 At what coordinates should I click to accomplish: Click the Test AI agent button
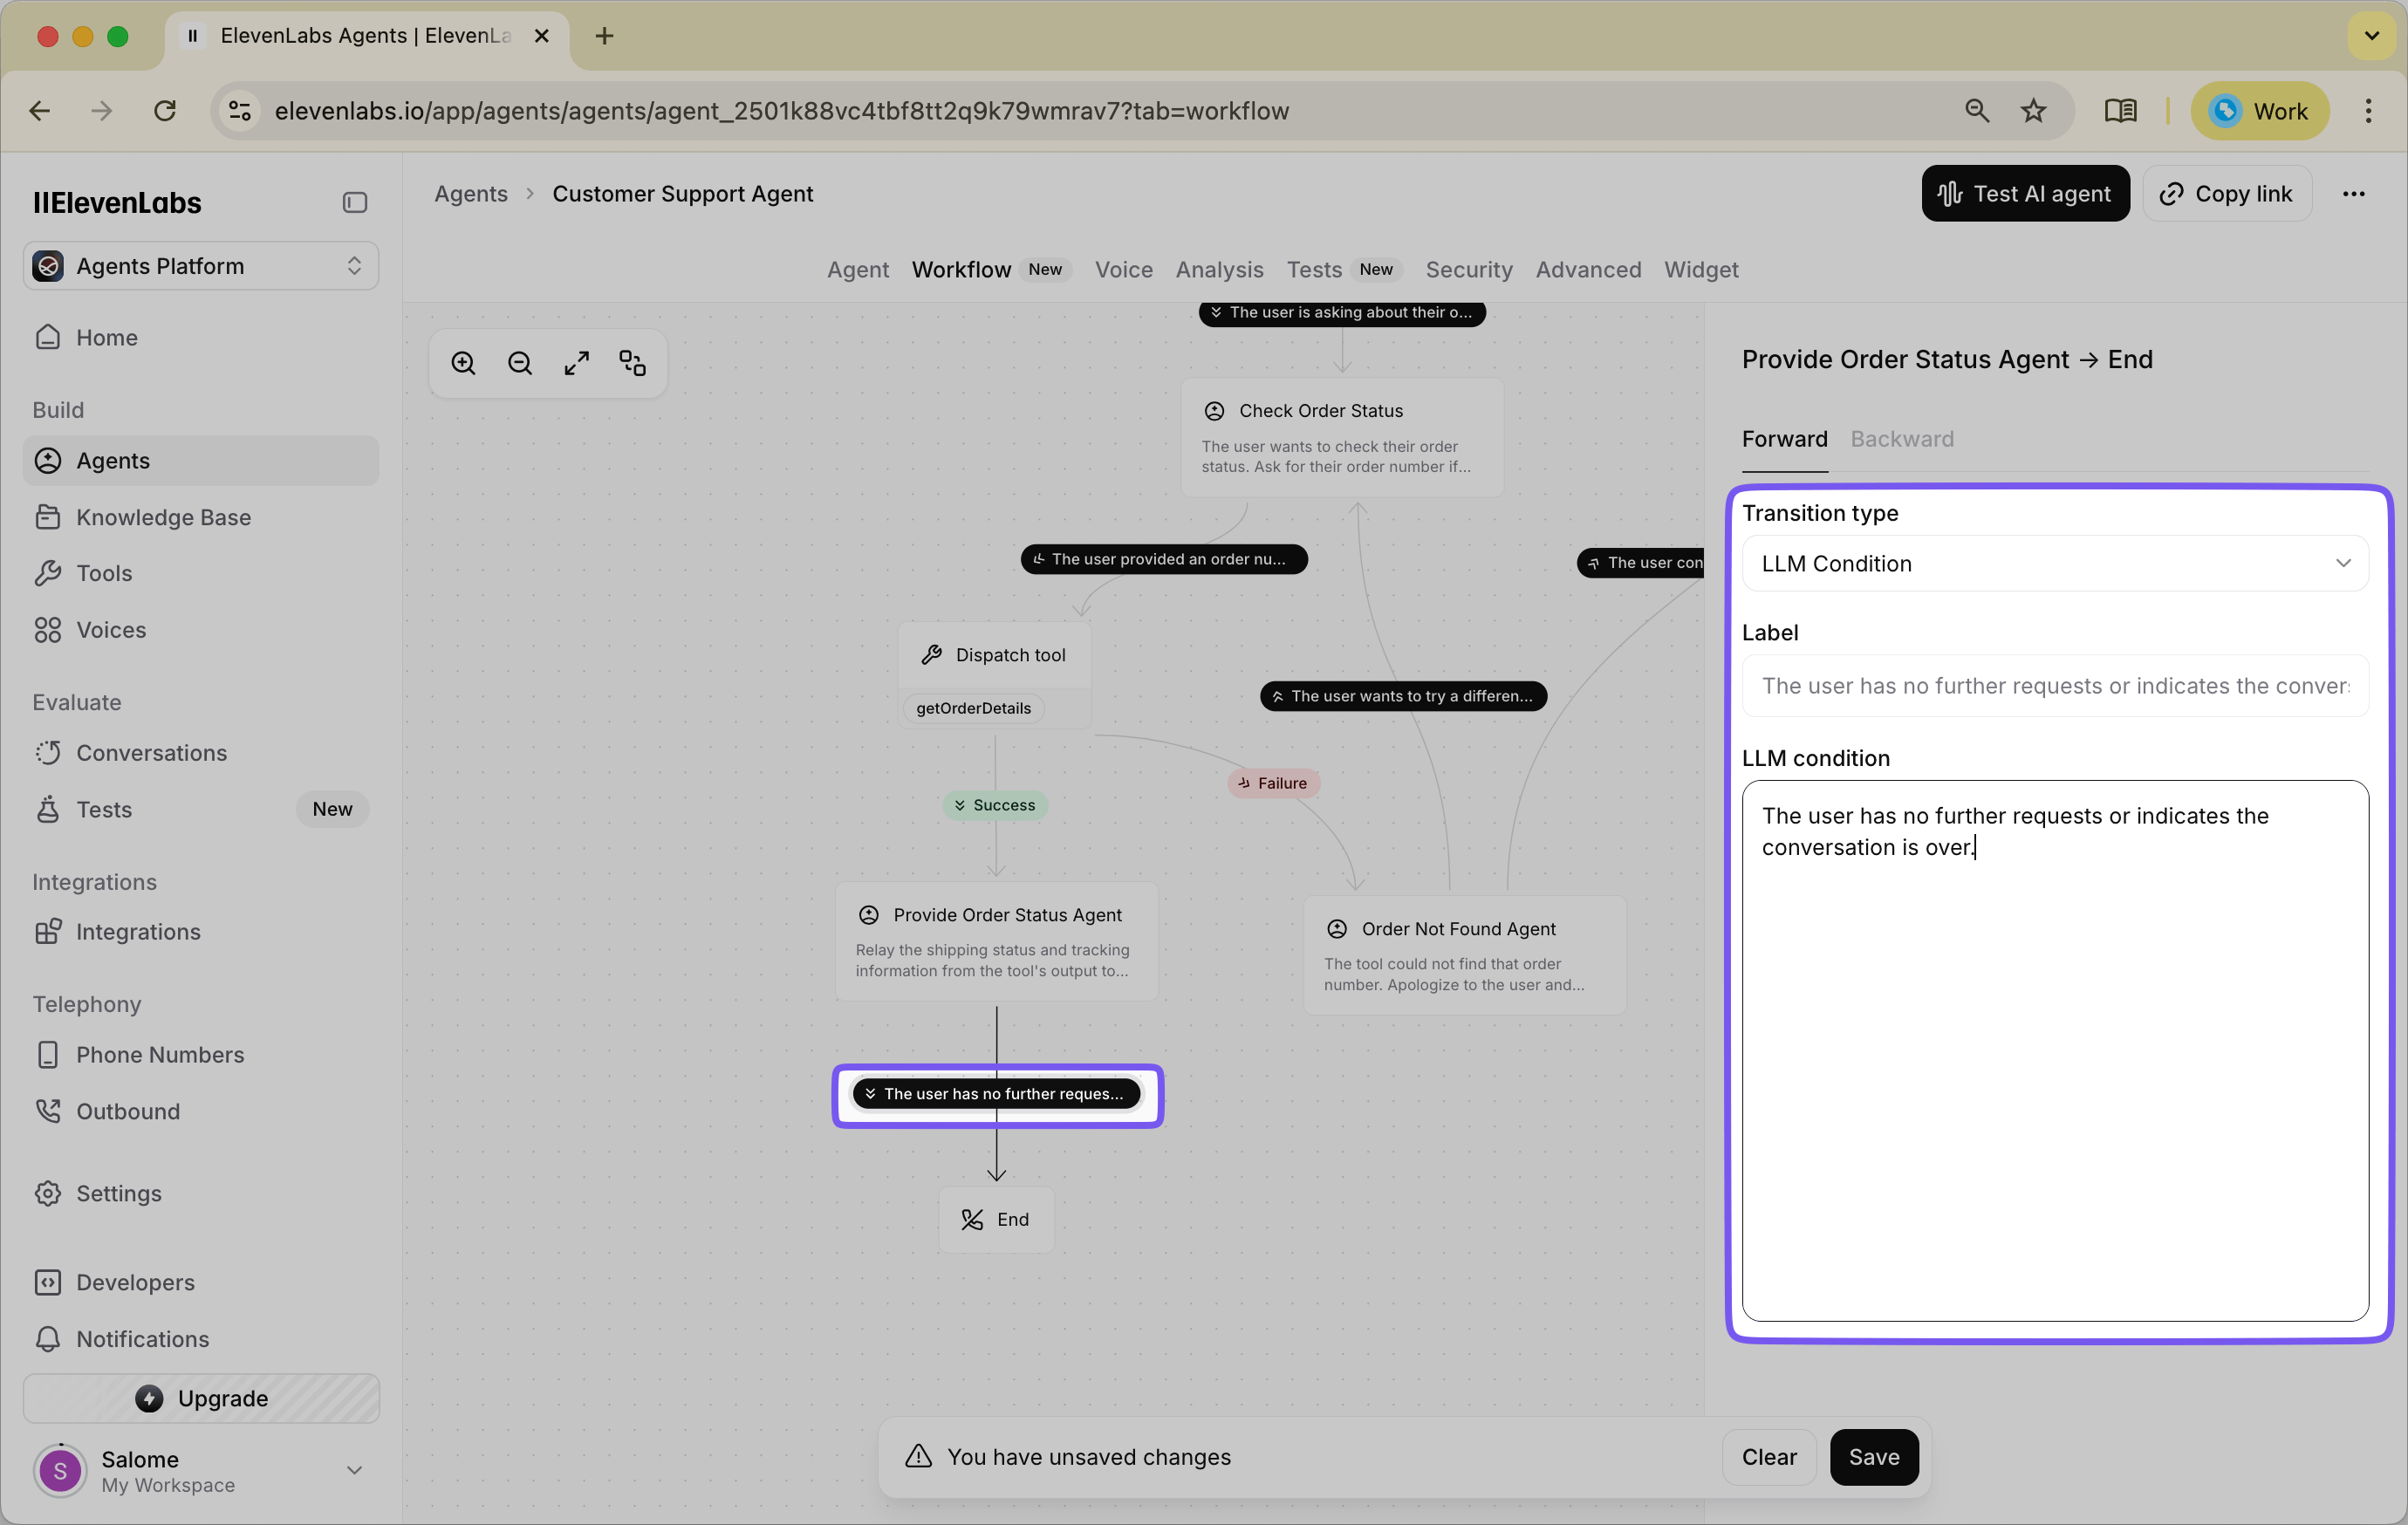(x=2025, y=193)
